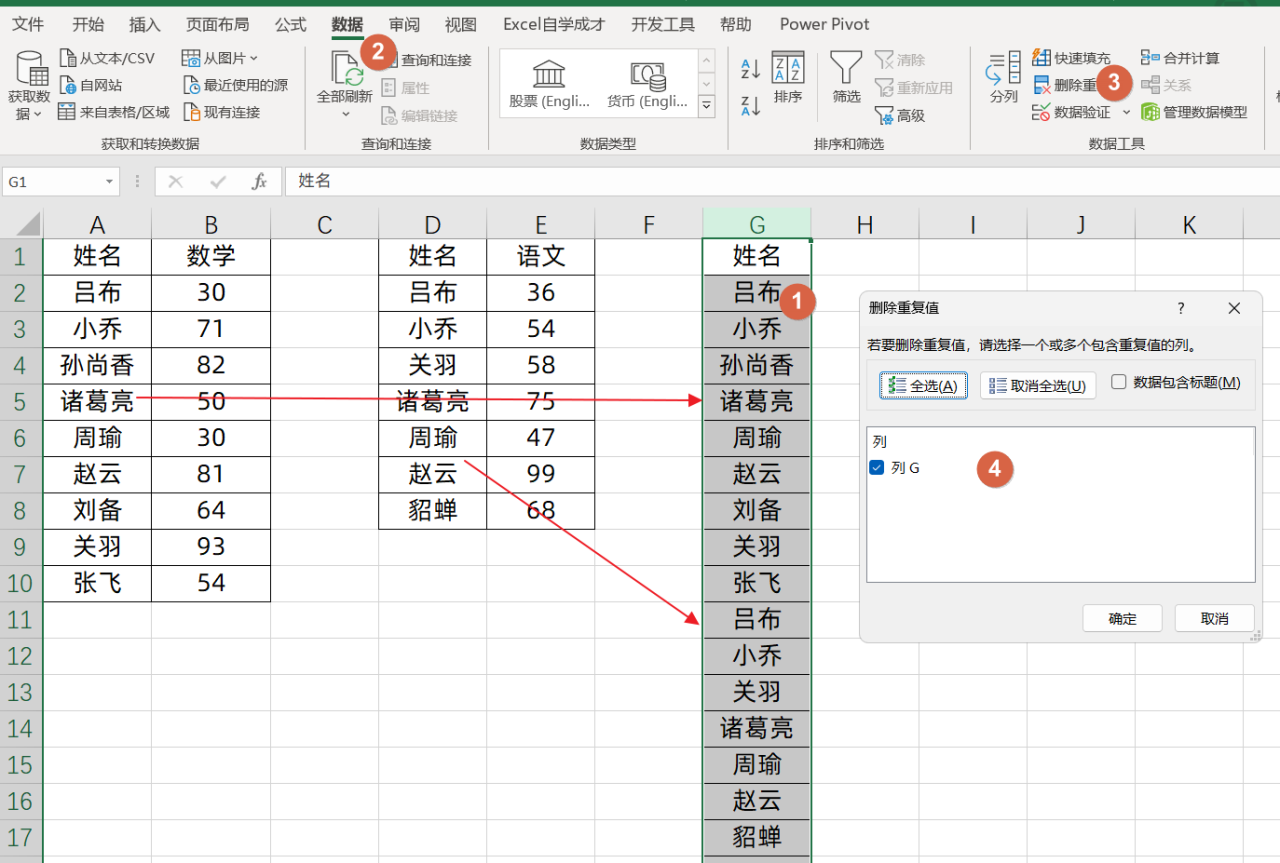Viewport: 1280px width, 863px height.
Task: Click cell A10 张飞
Action: (x=97, y=583)
